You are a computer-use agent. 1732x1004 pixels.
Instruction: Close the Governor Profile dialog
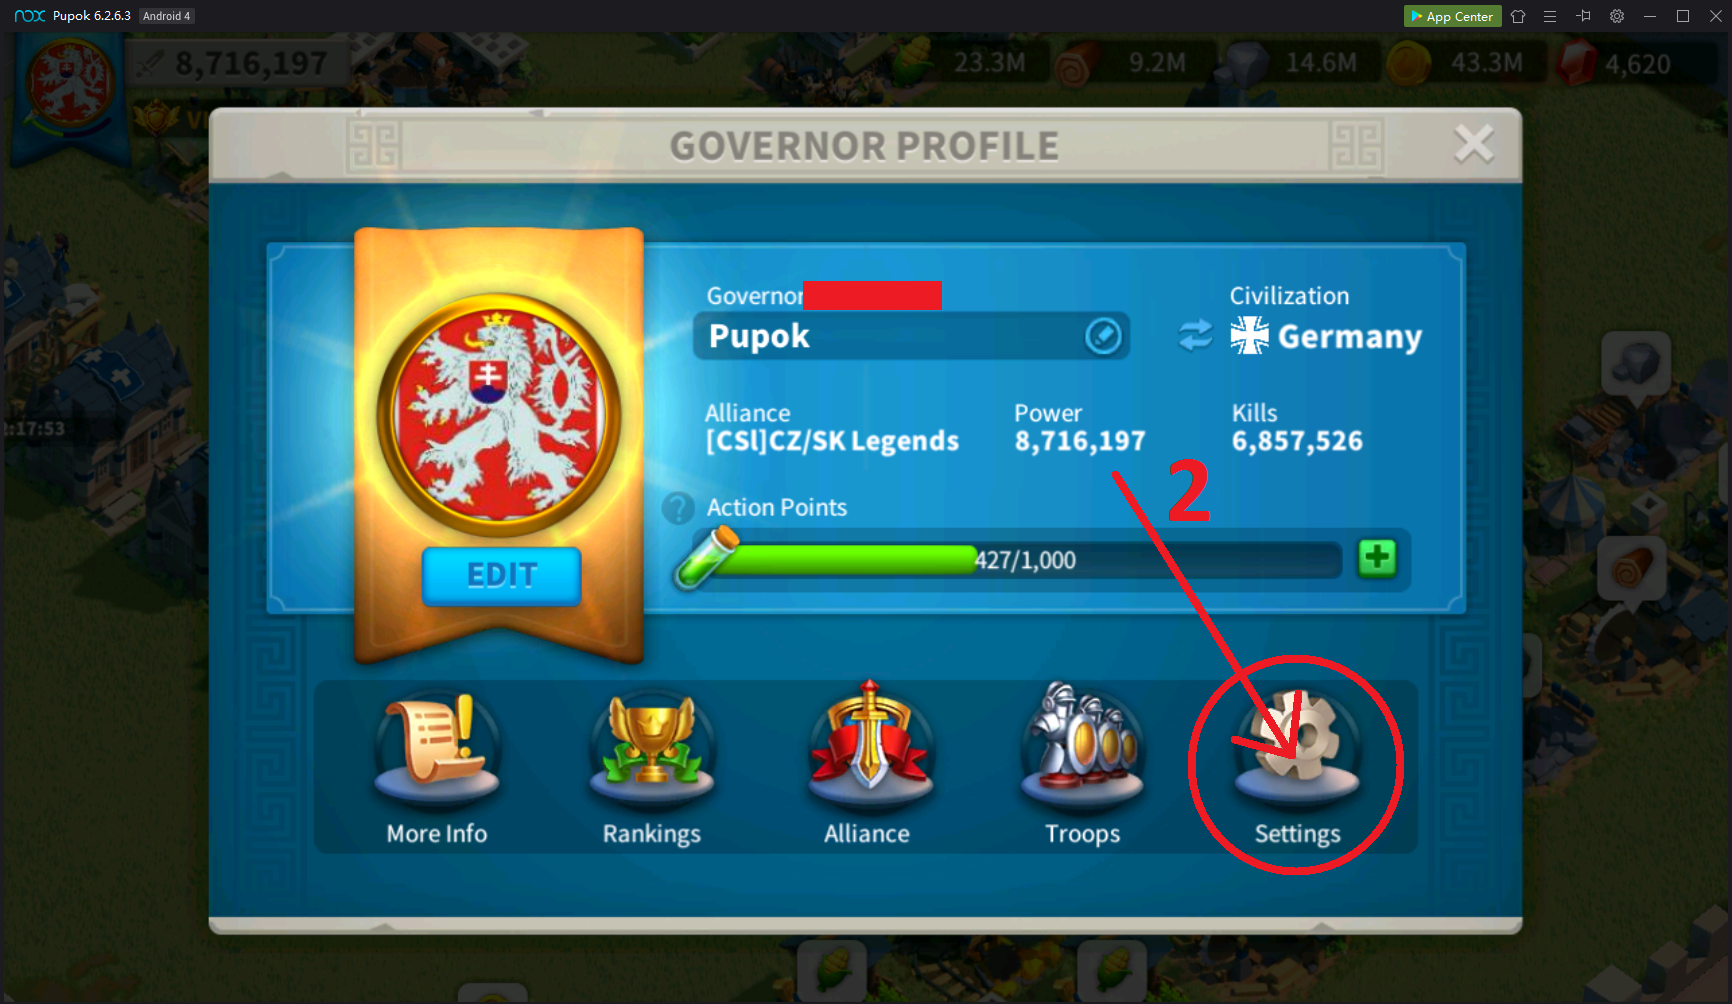1473,144
